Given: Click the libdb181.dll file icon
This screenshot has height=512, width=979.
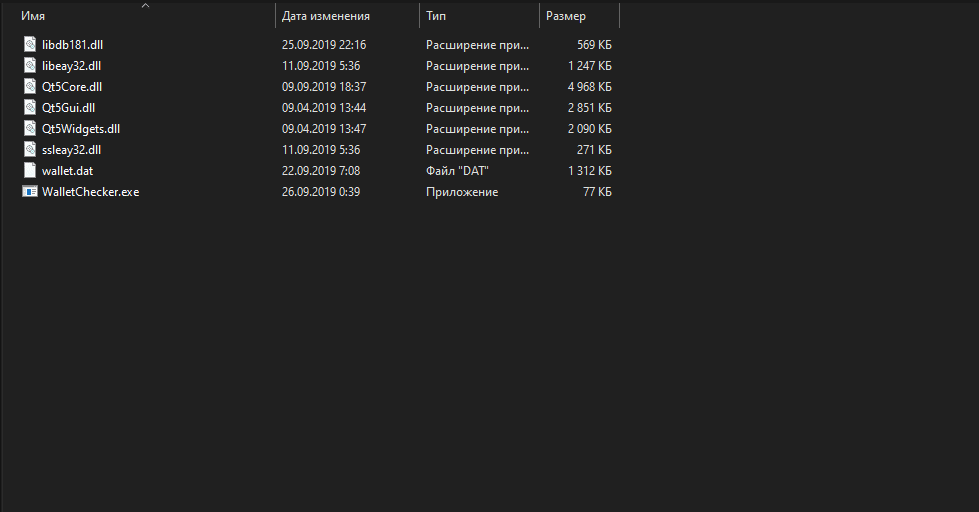Looking at the screenshot, I should [29, 44].
